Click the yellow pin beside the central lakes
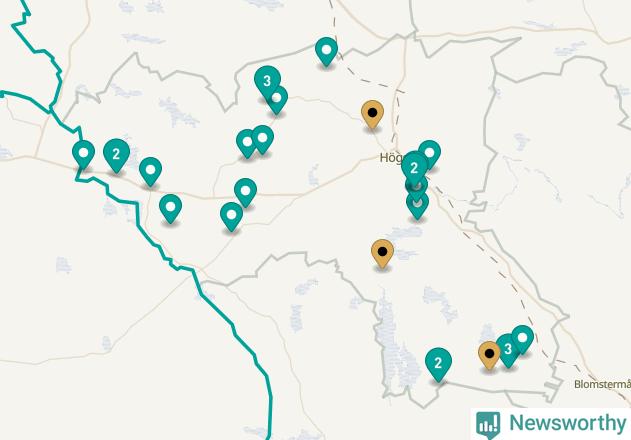This screenshot has height=440, width=631. 382,253
